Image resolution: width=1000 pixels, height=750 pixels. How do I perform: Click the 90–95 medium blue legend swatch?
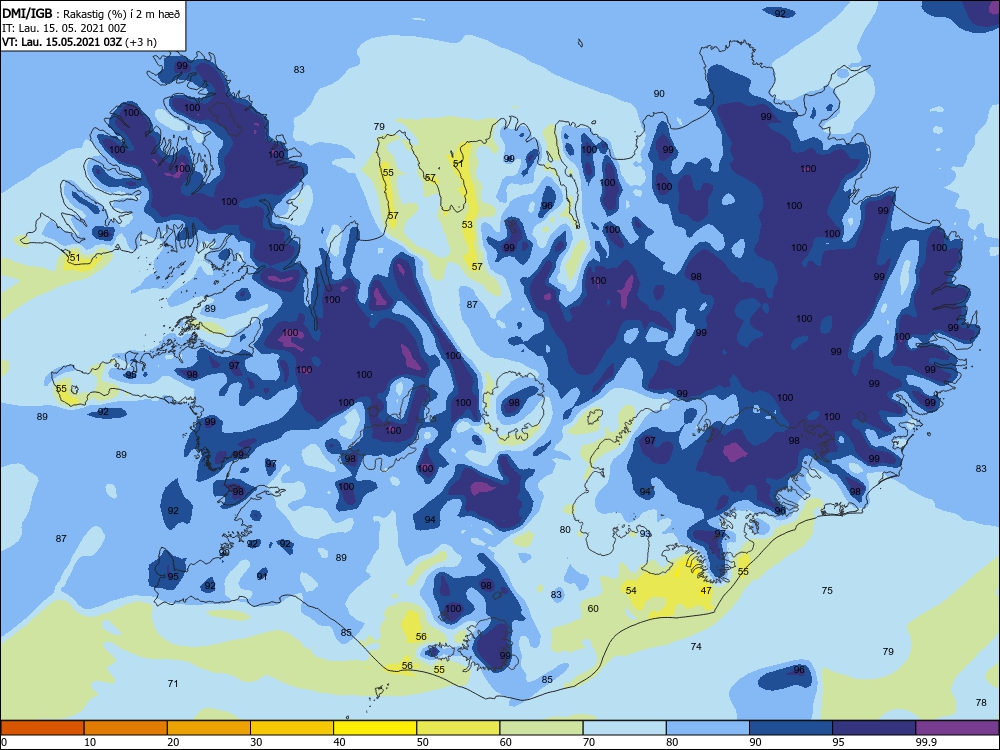(791, 728)
